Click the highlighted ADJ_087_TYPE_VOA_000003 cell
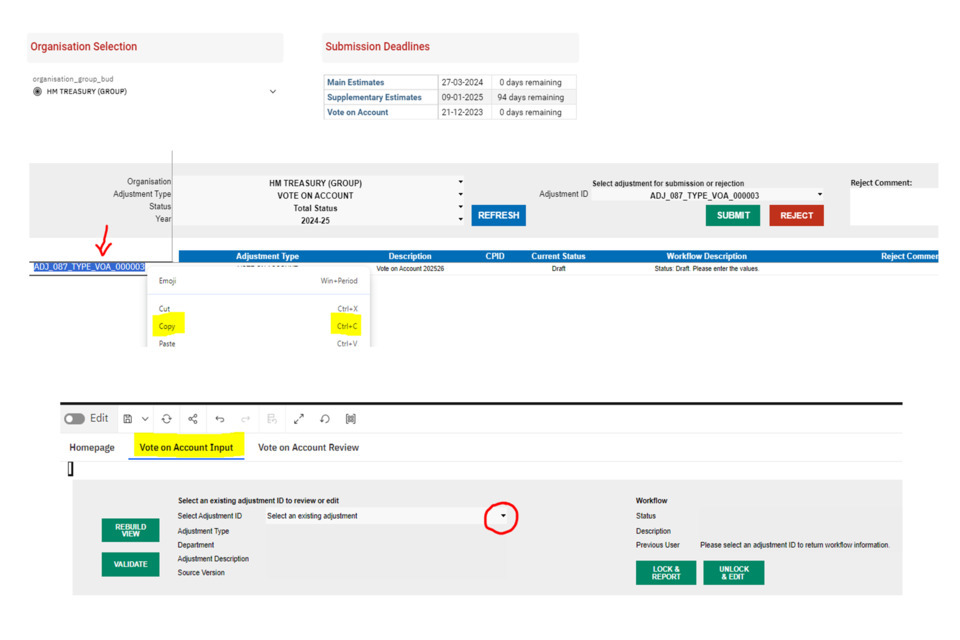The height and width of the screenshot is (640, 960). click(x=88, y=267)
